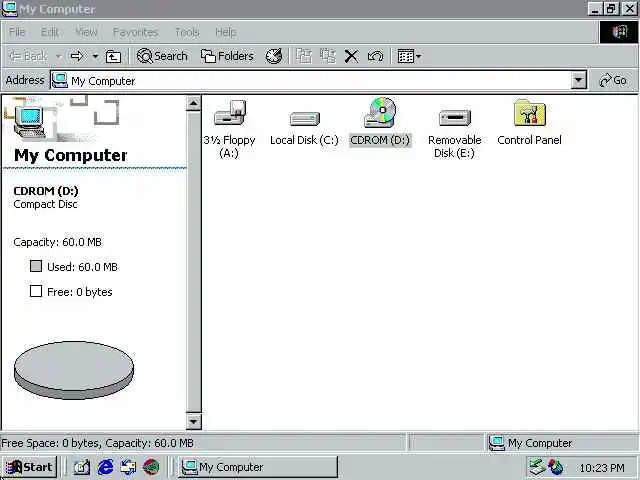Open the View menu
The image size is (640, 480).
(x=87, y=32)
